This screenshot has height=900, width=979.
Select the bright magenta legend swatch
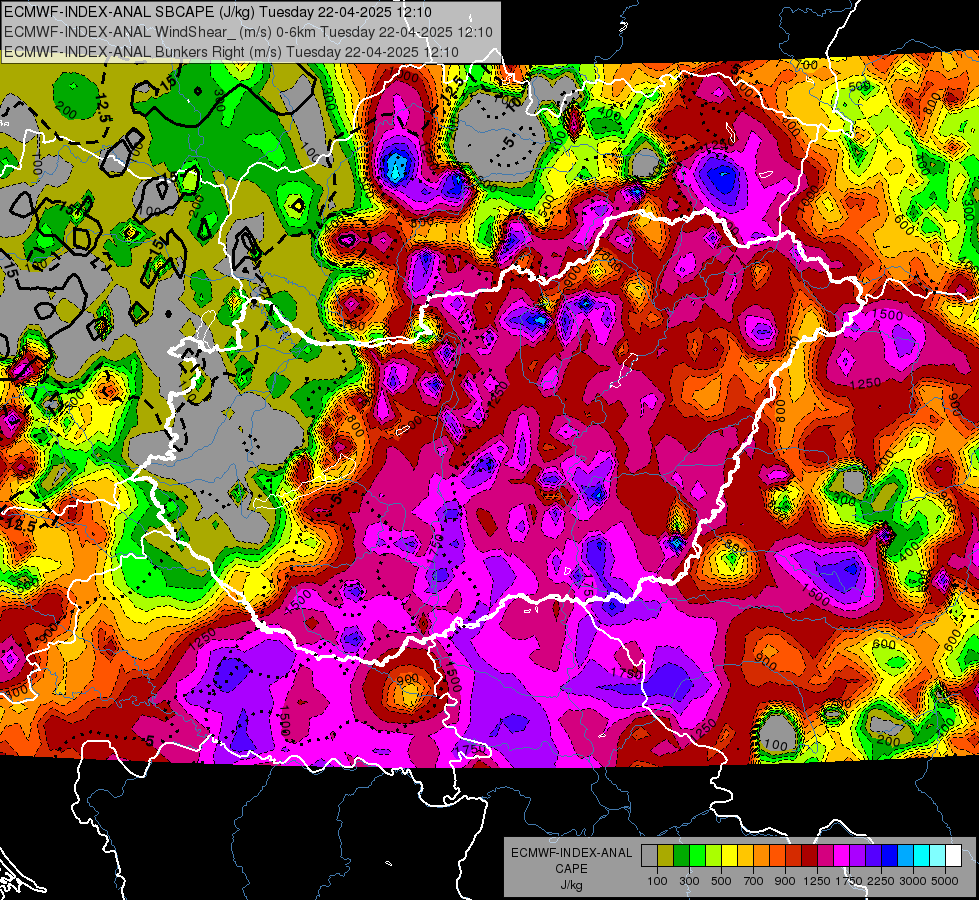tap(841, 855)
